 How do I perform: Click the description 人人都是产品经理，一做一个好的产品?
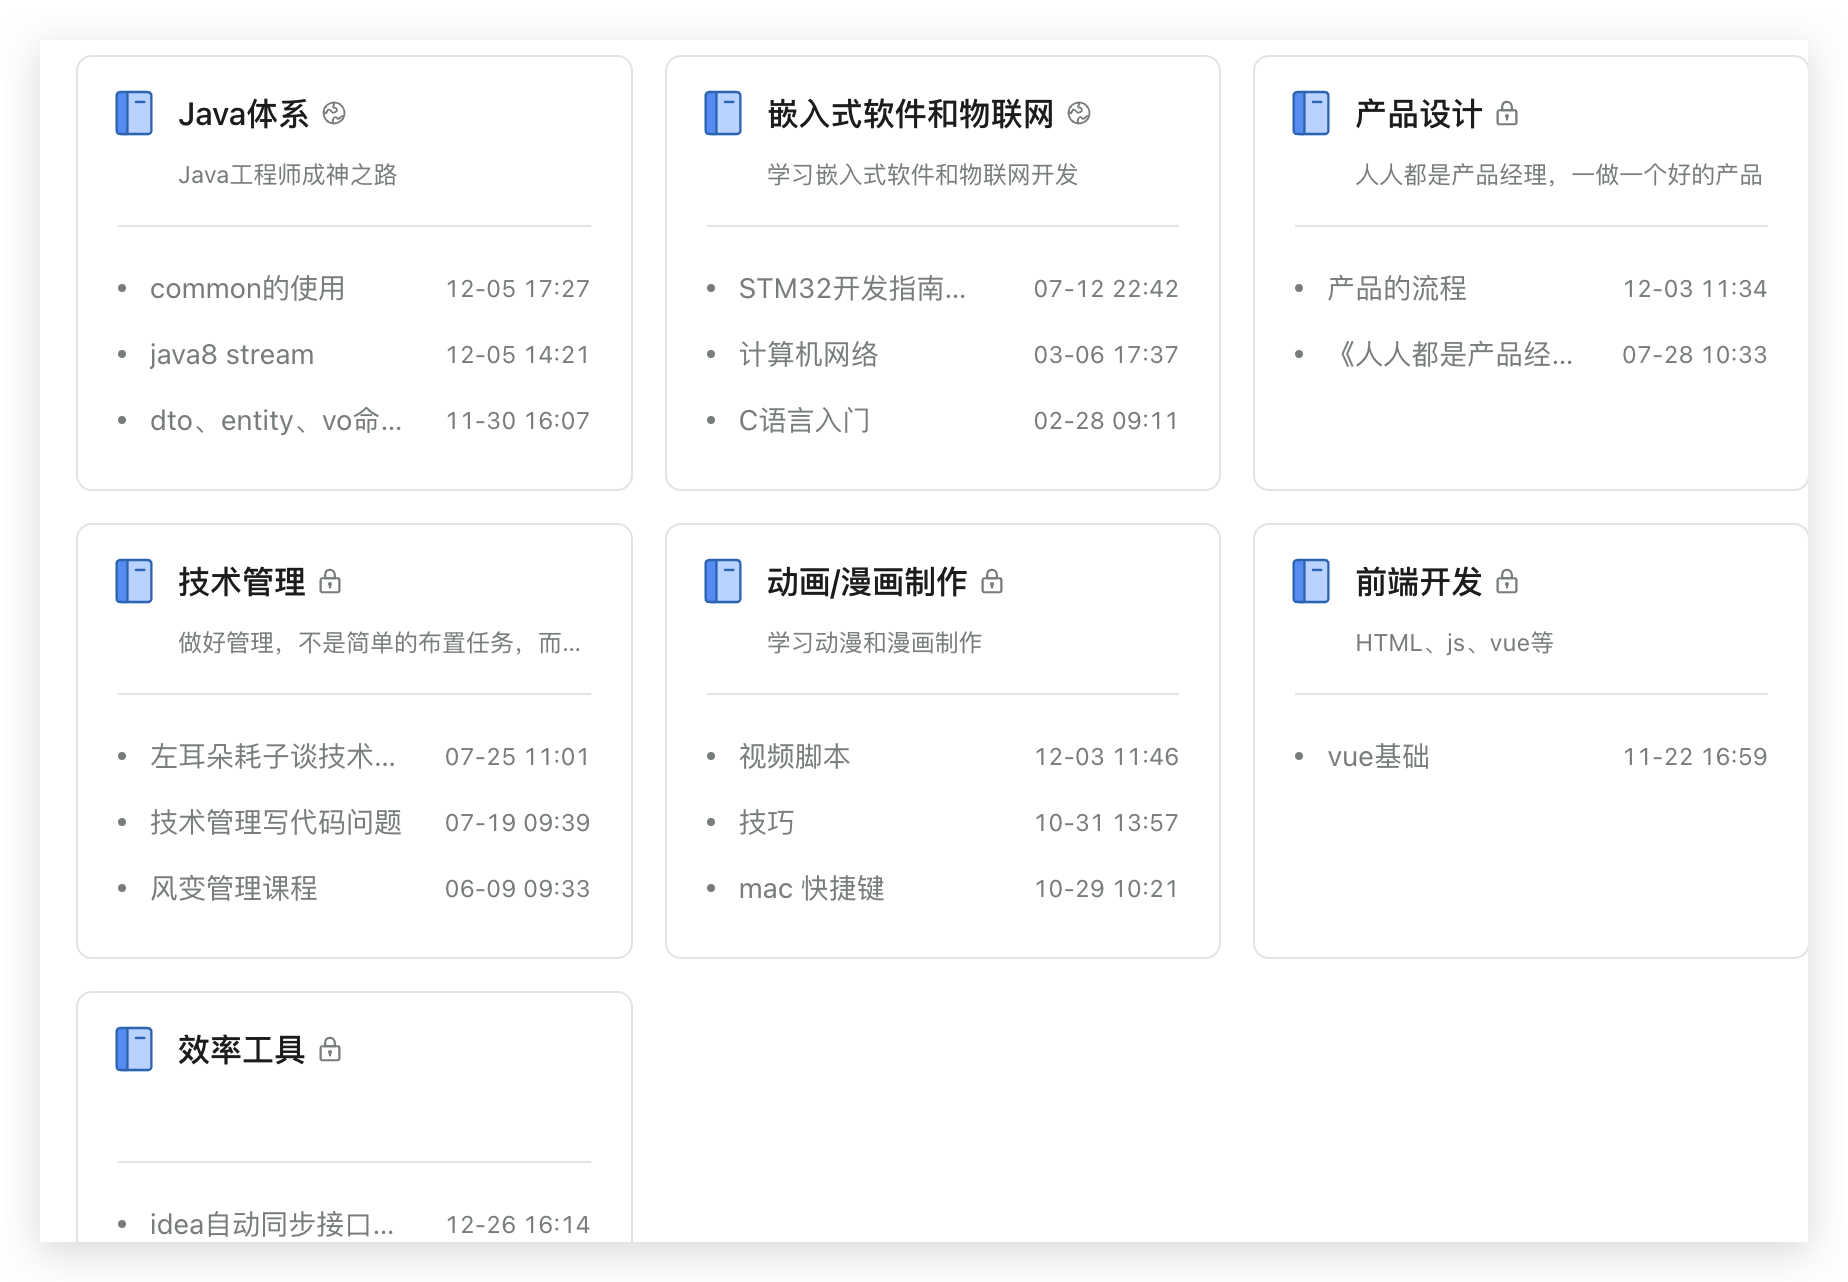1559,175
